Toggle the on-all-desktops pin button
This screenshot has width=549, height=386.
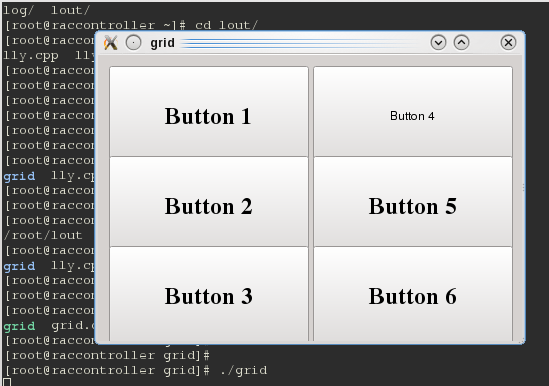tap(133, 43)
